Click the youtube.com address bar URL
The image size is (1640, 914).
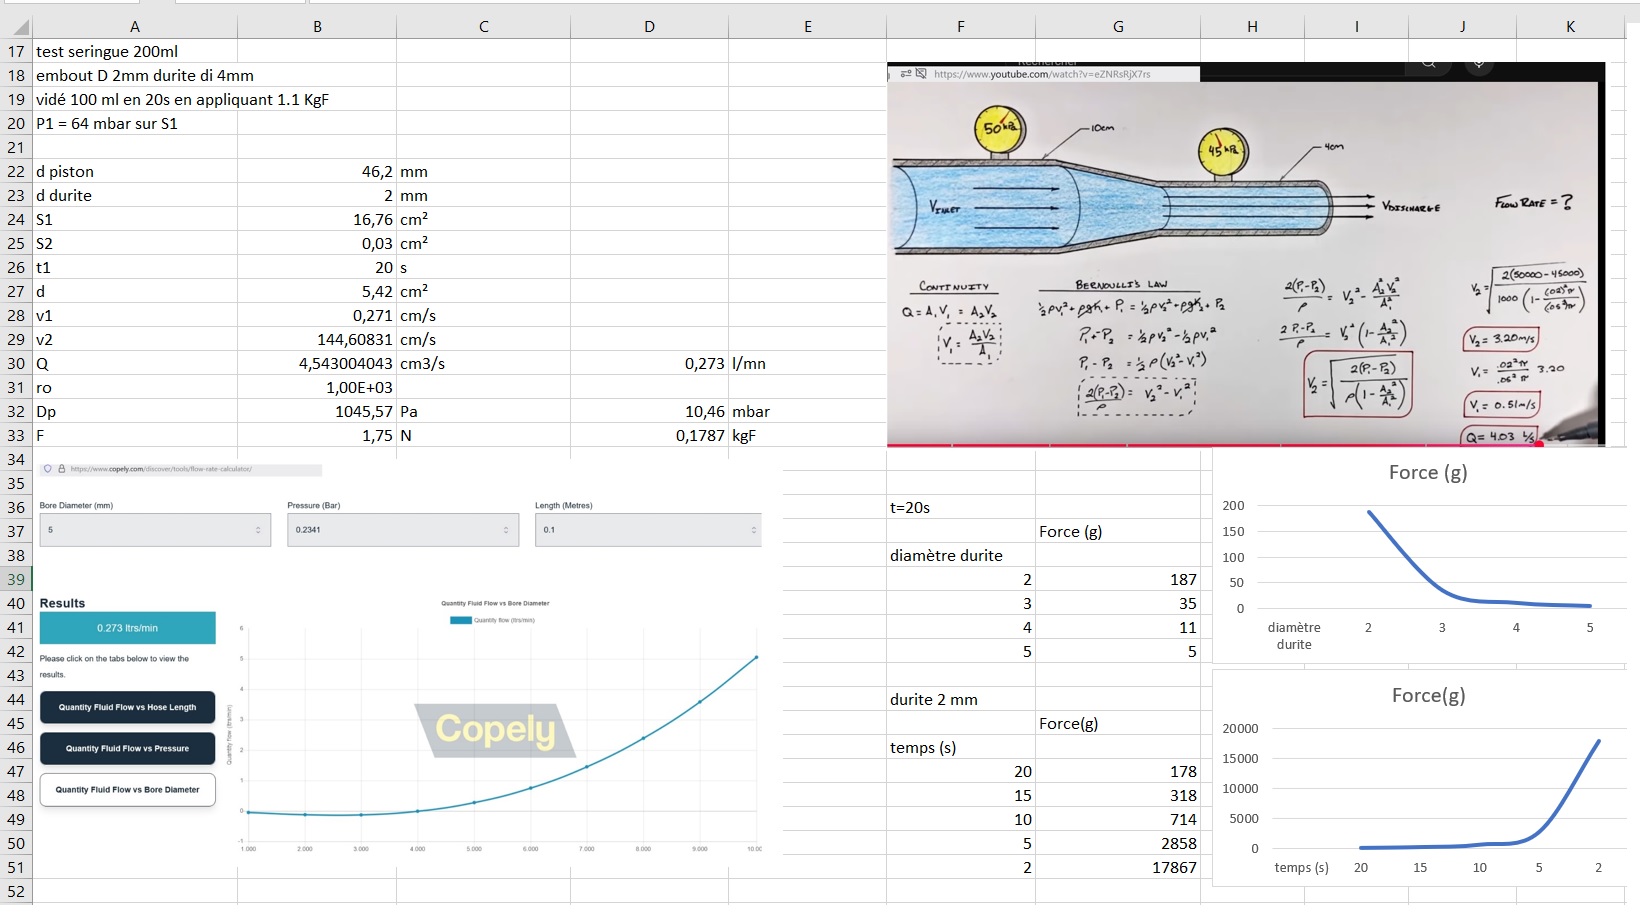tap(1041, 74)
